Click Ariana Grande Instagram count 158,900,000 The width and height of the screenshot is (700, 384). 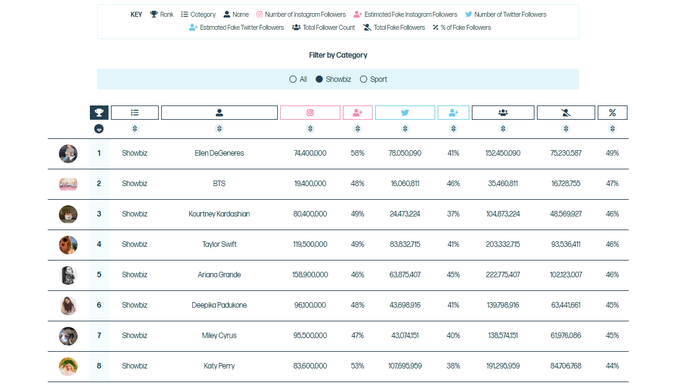[x=310, y=275]
